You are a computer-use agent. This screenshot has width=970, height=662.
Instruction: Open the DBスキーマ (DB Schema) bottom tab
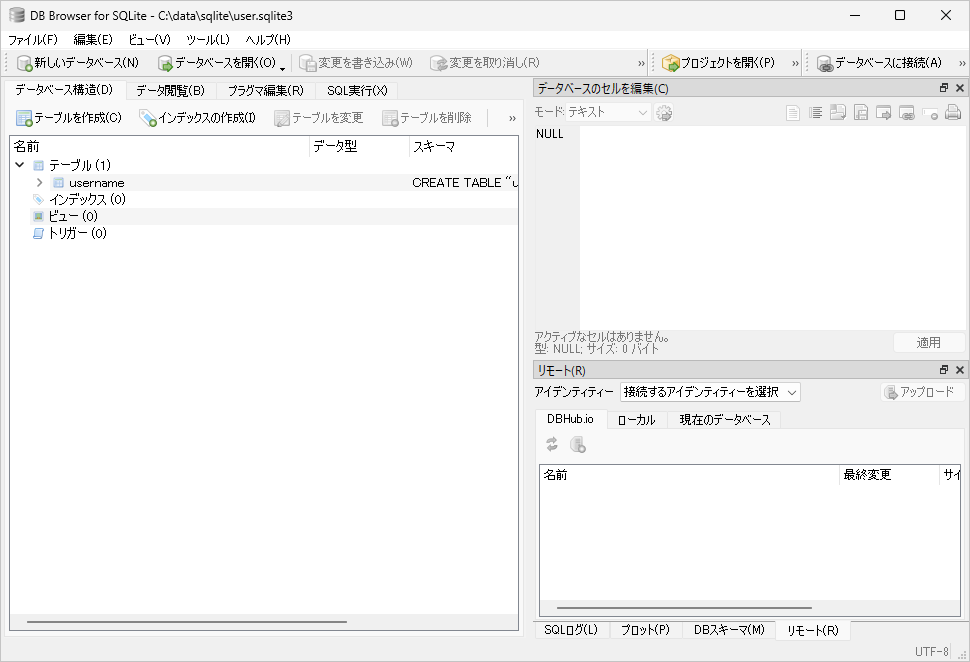tap(728, 630)
